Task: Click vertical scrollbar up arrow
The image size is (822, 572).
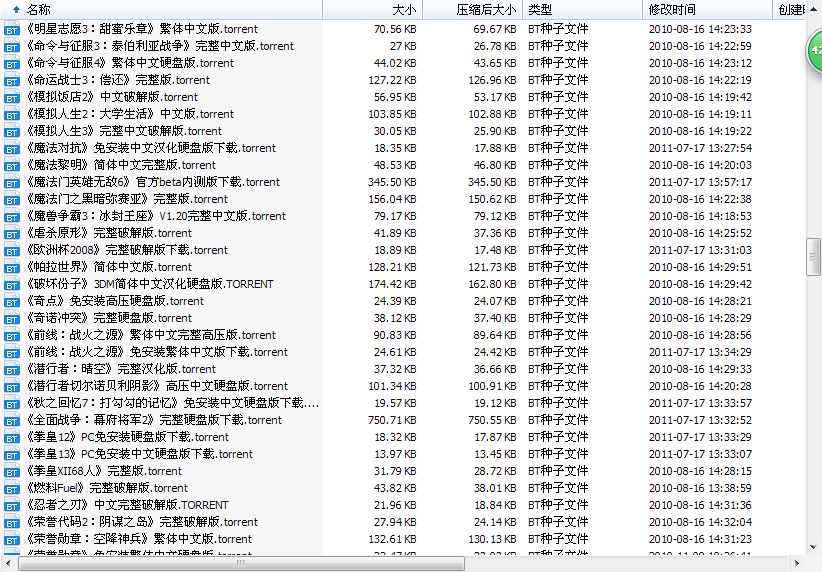Action: [x=814, y=9]
